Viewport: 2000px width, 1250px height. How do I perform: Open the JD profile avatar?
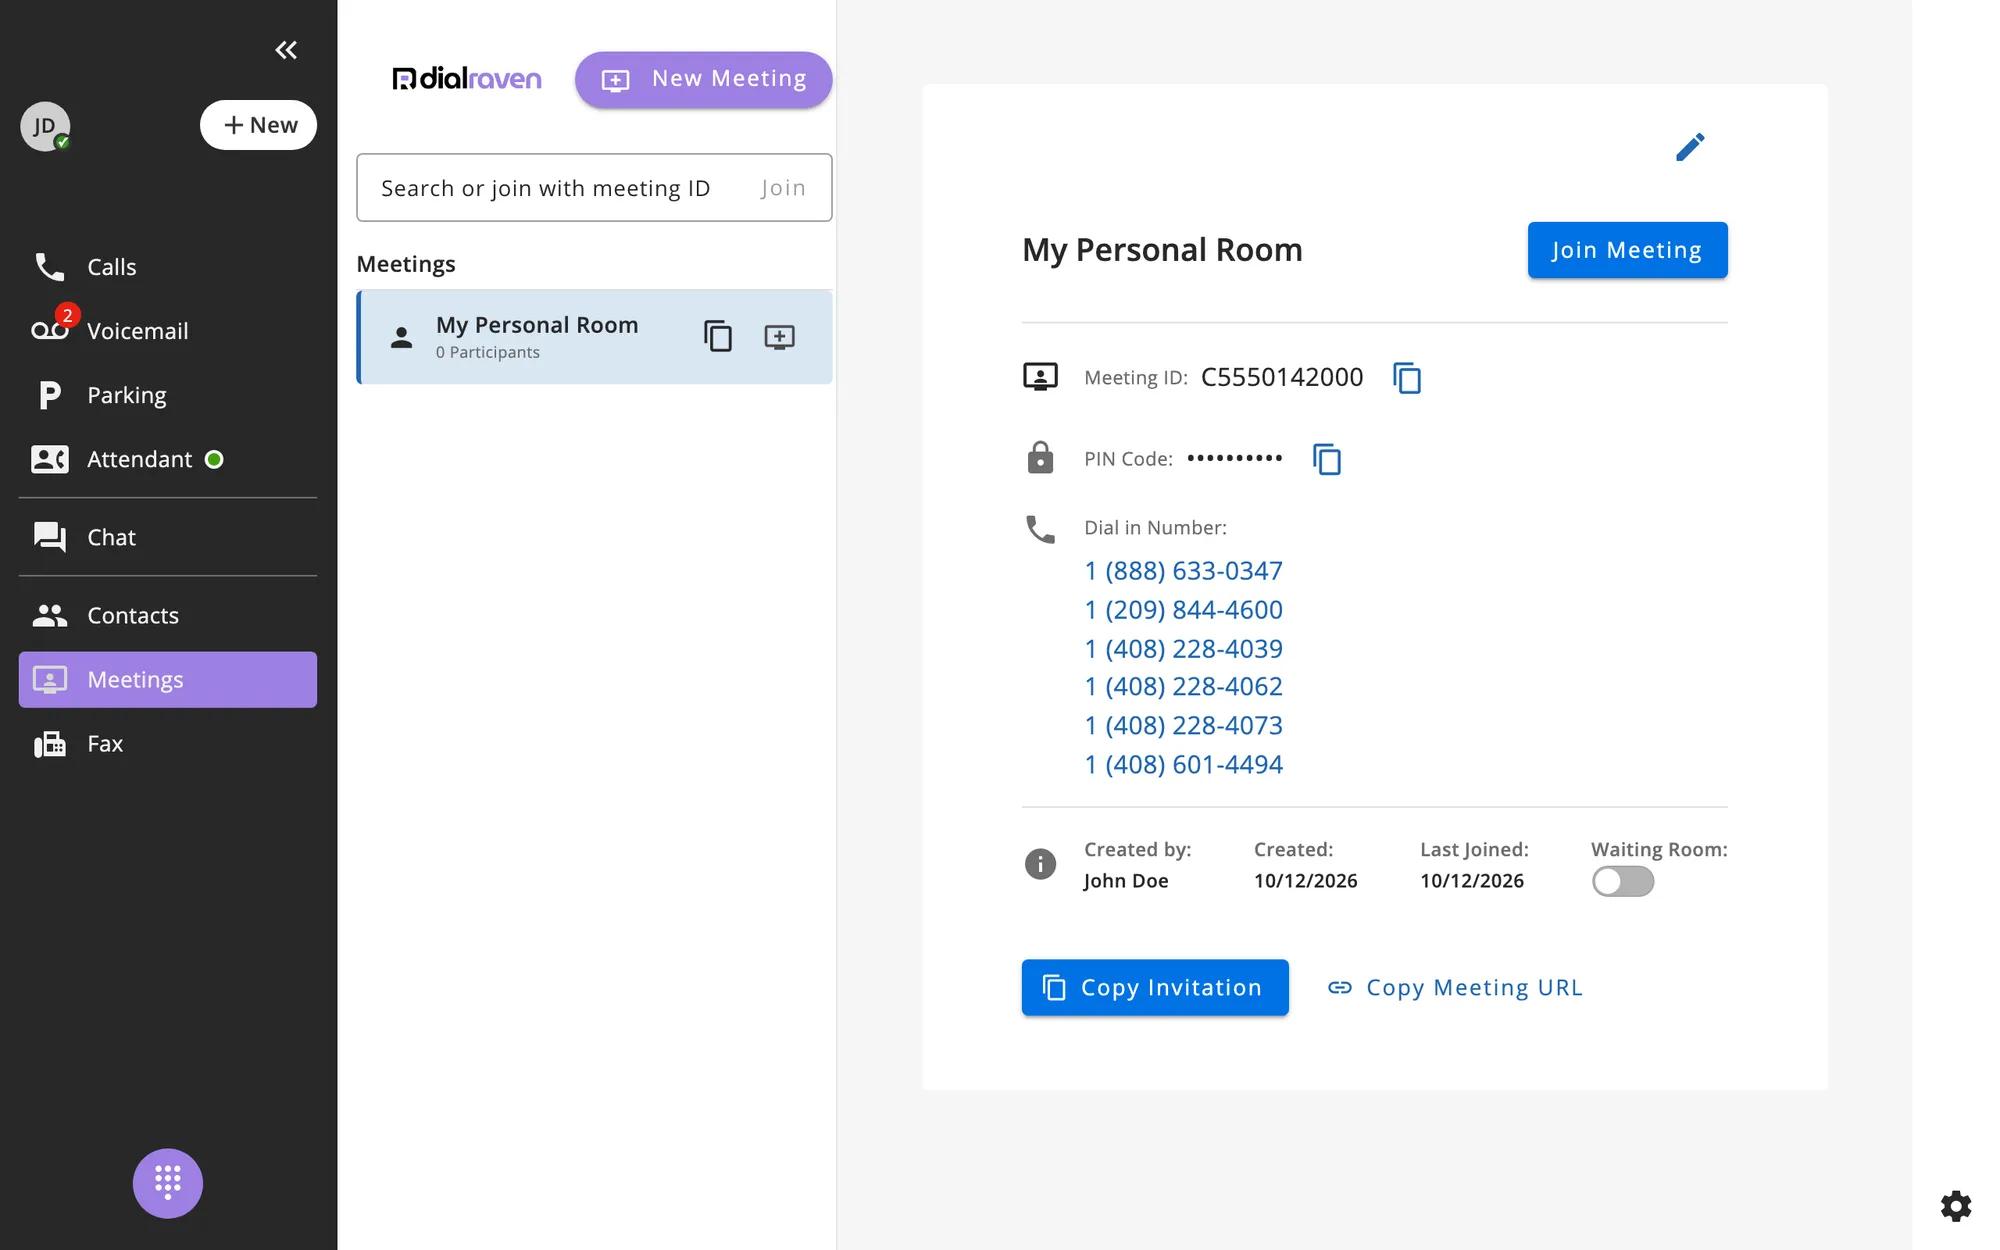click(x=45, y=126)
